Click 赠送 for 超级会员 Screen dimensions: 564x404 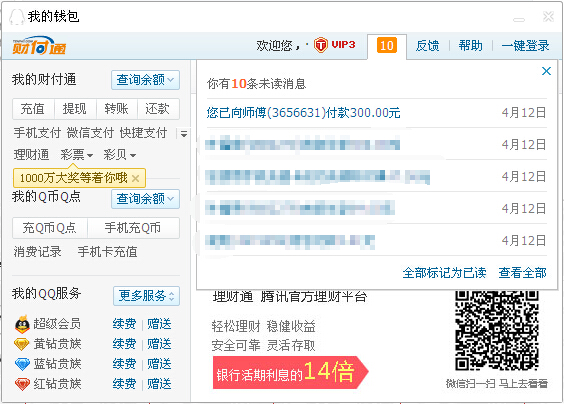159,324
